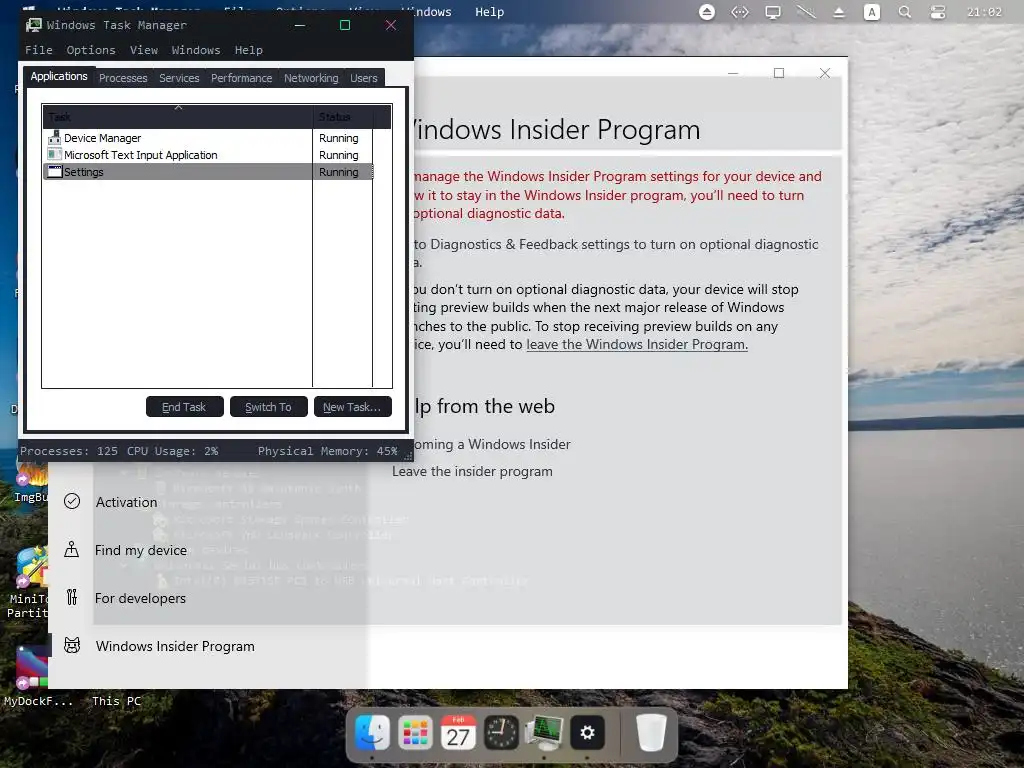Click the Activation checkmark icon in Settings

(72, 502)
